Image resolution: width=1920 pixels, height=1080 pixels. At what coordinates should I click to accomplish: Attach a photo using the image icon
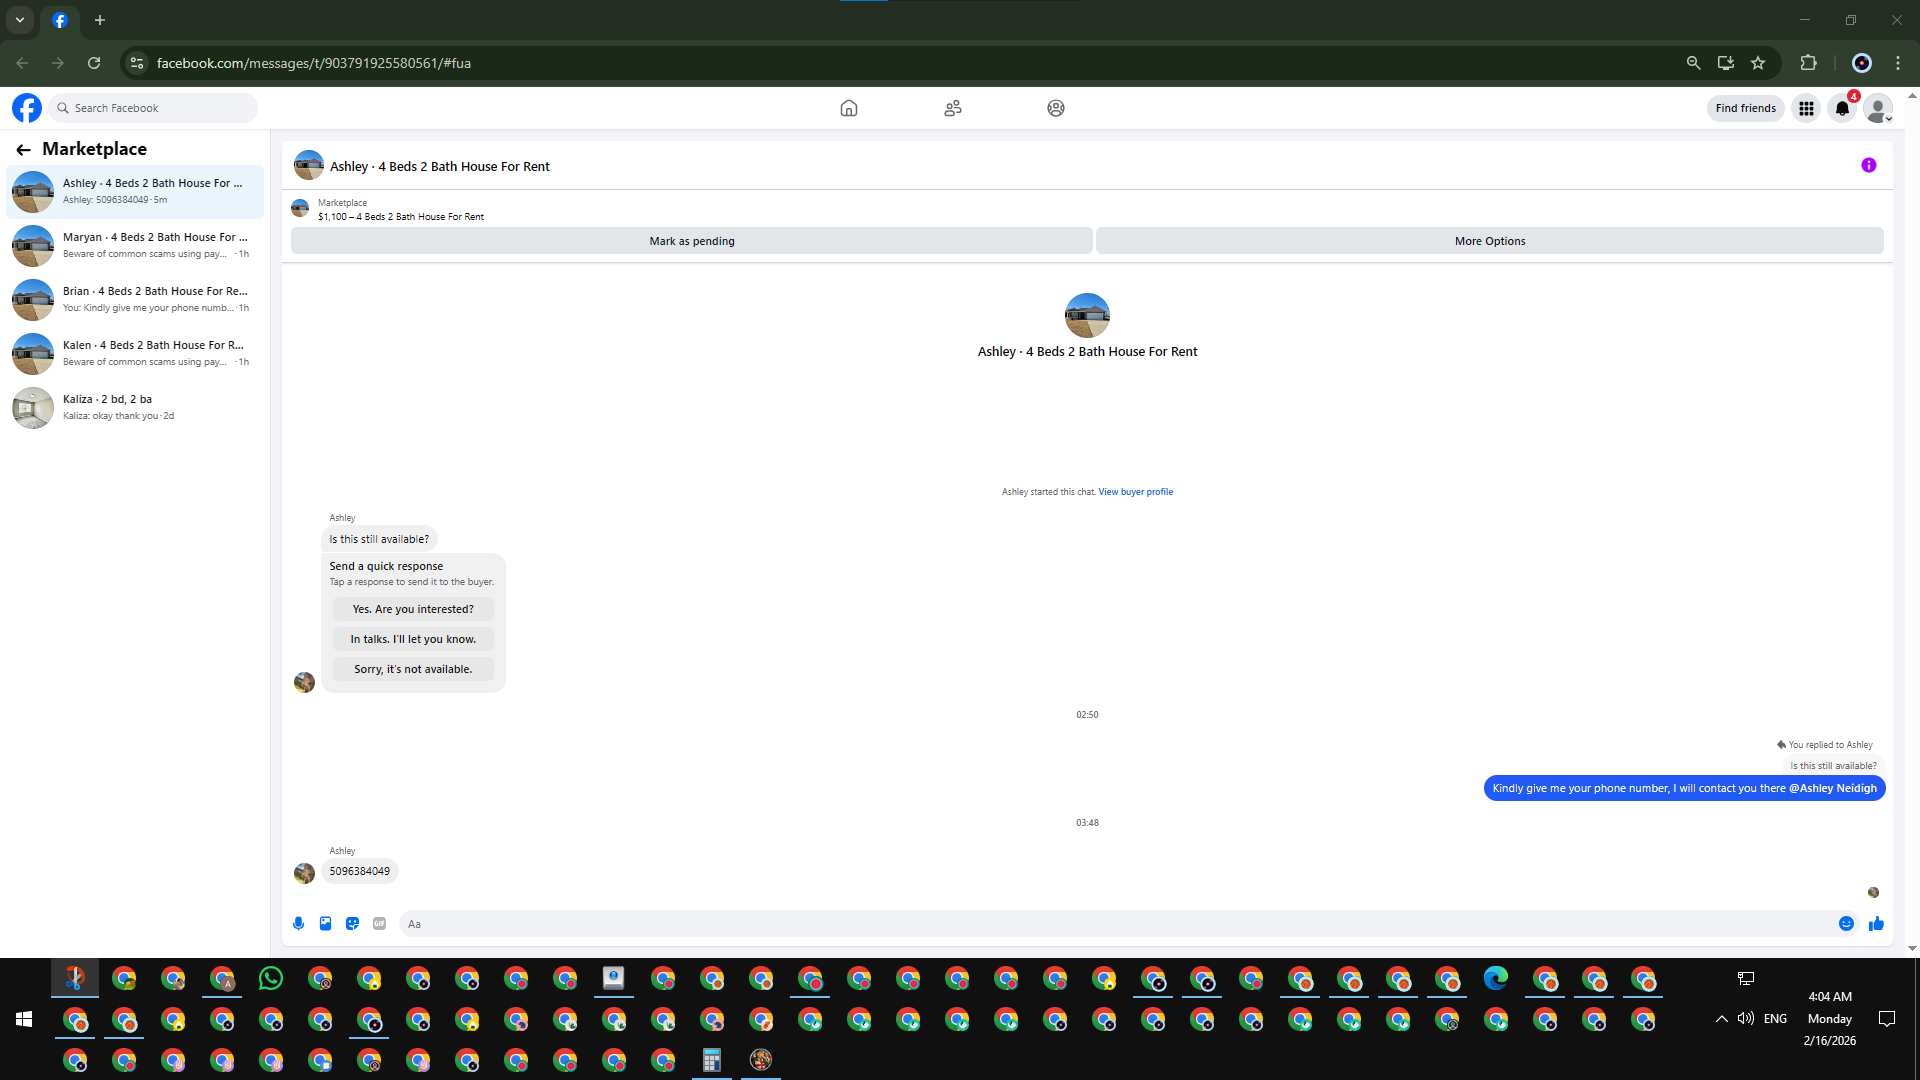coord(325,924)
